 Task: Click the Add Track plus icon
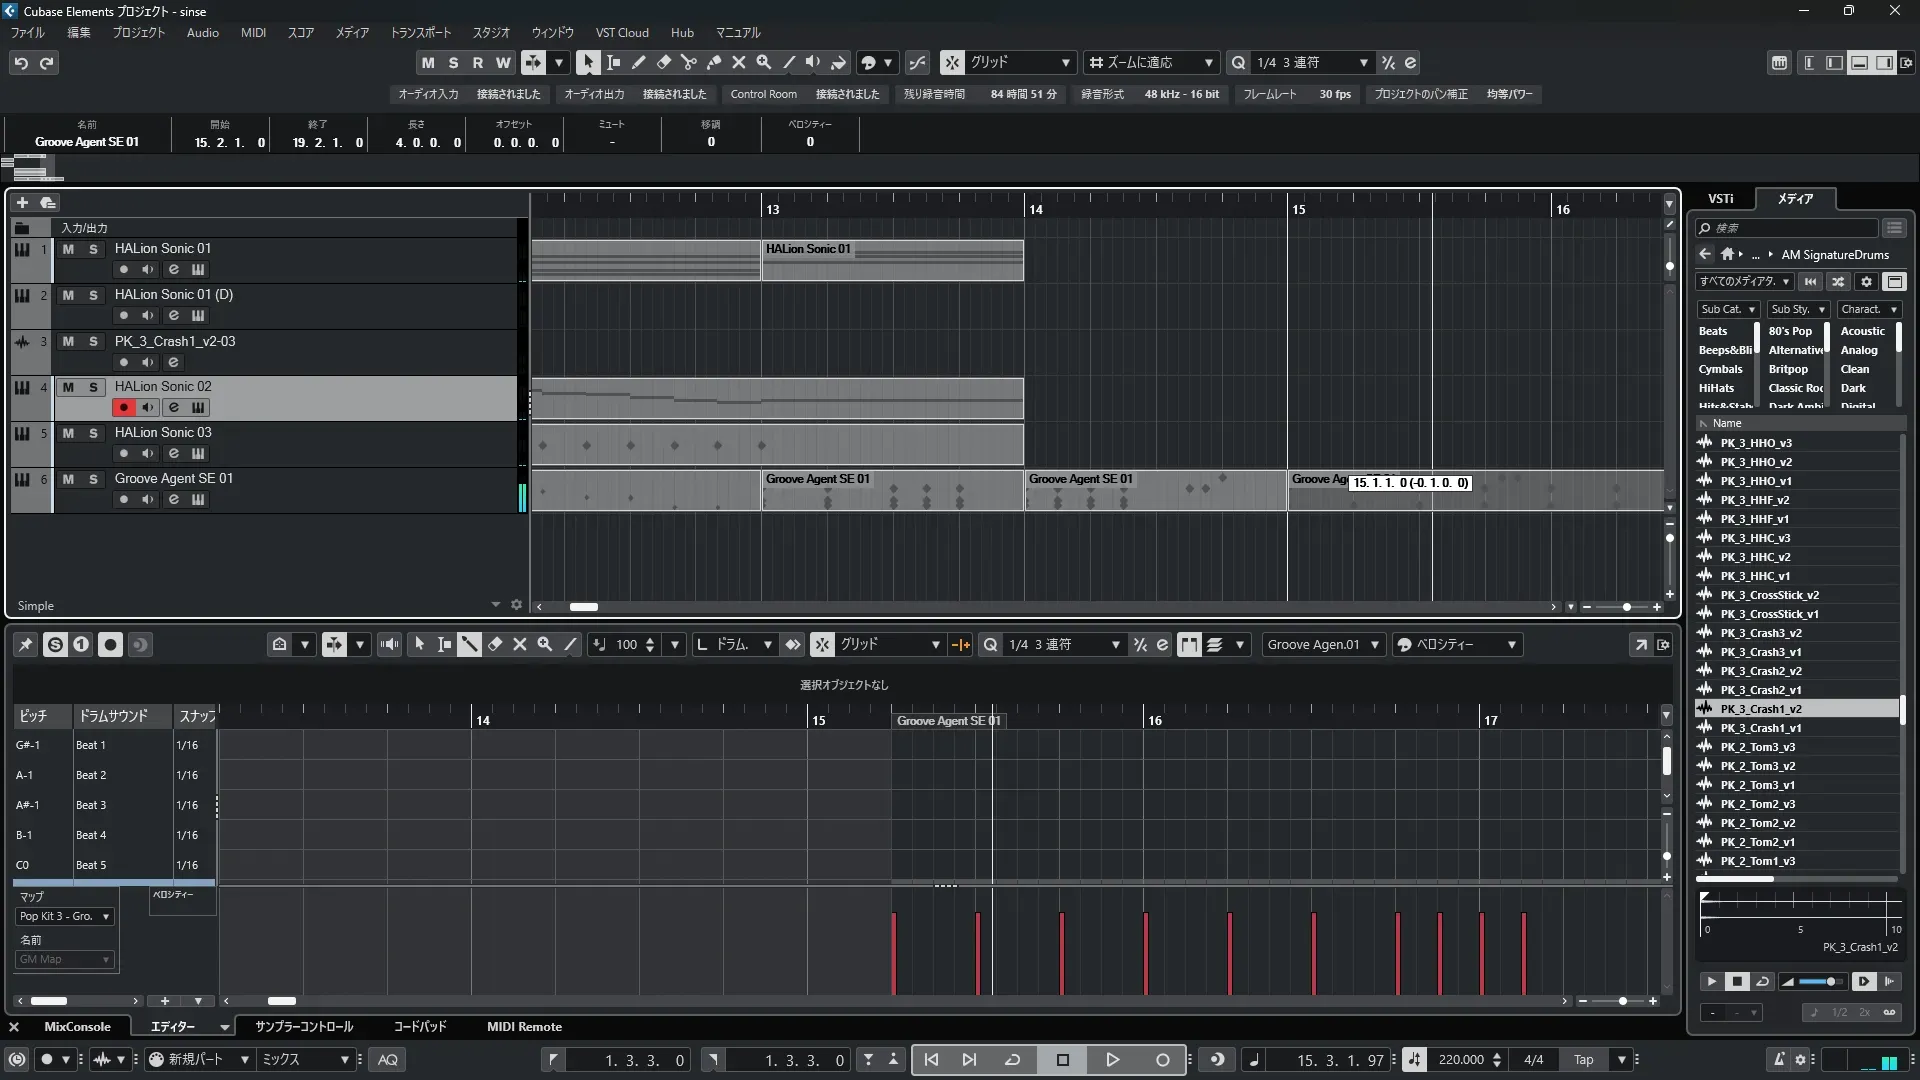click(x=22, y=202)
